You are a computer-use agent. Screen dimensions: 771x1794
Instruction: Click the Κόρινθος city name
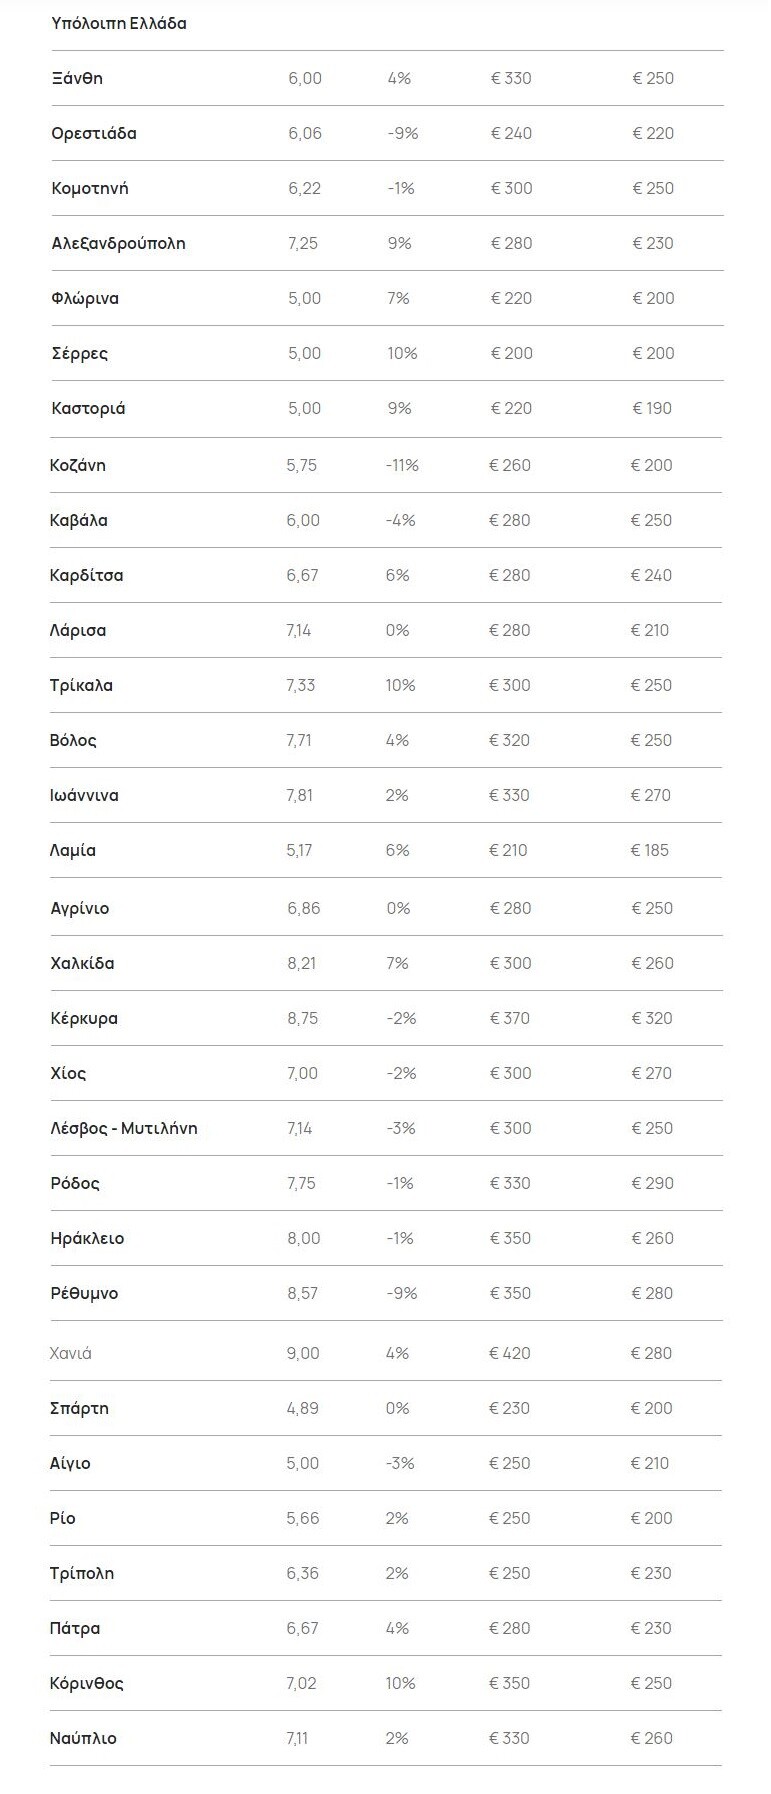(86, 1683)
